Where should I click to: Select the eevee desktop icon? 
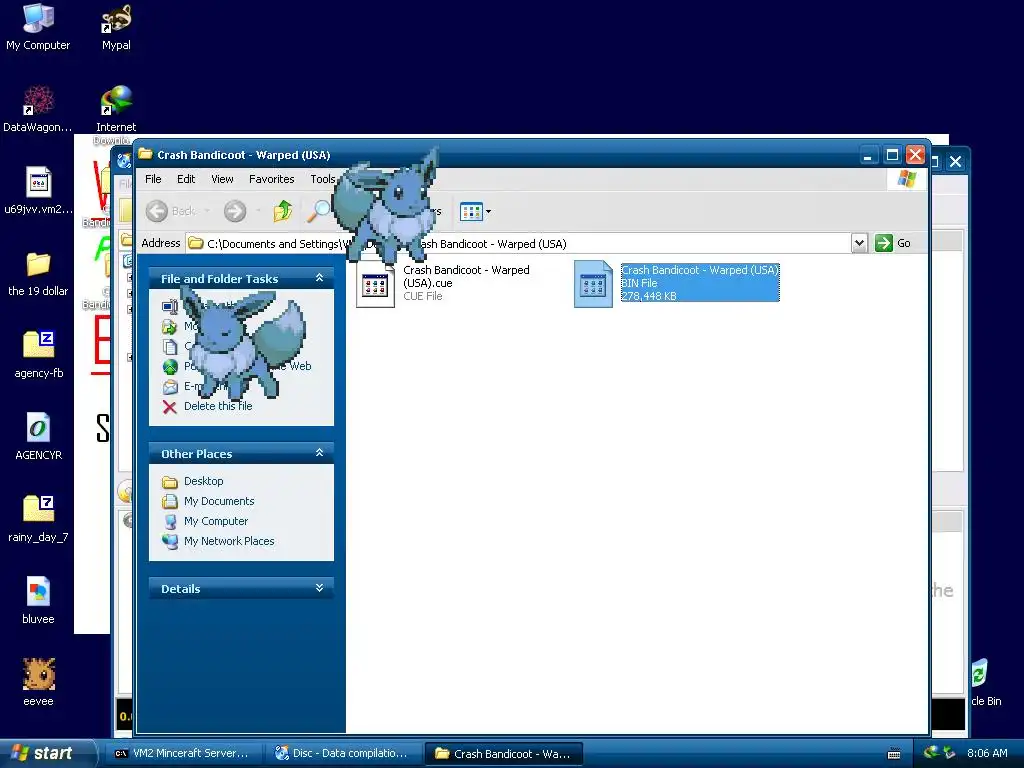[x=38, y=683]
